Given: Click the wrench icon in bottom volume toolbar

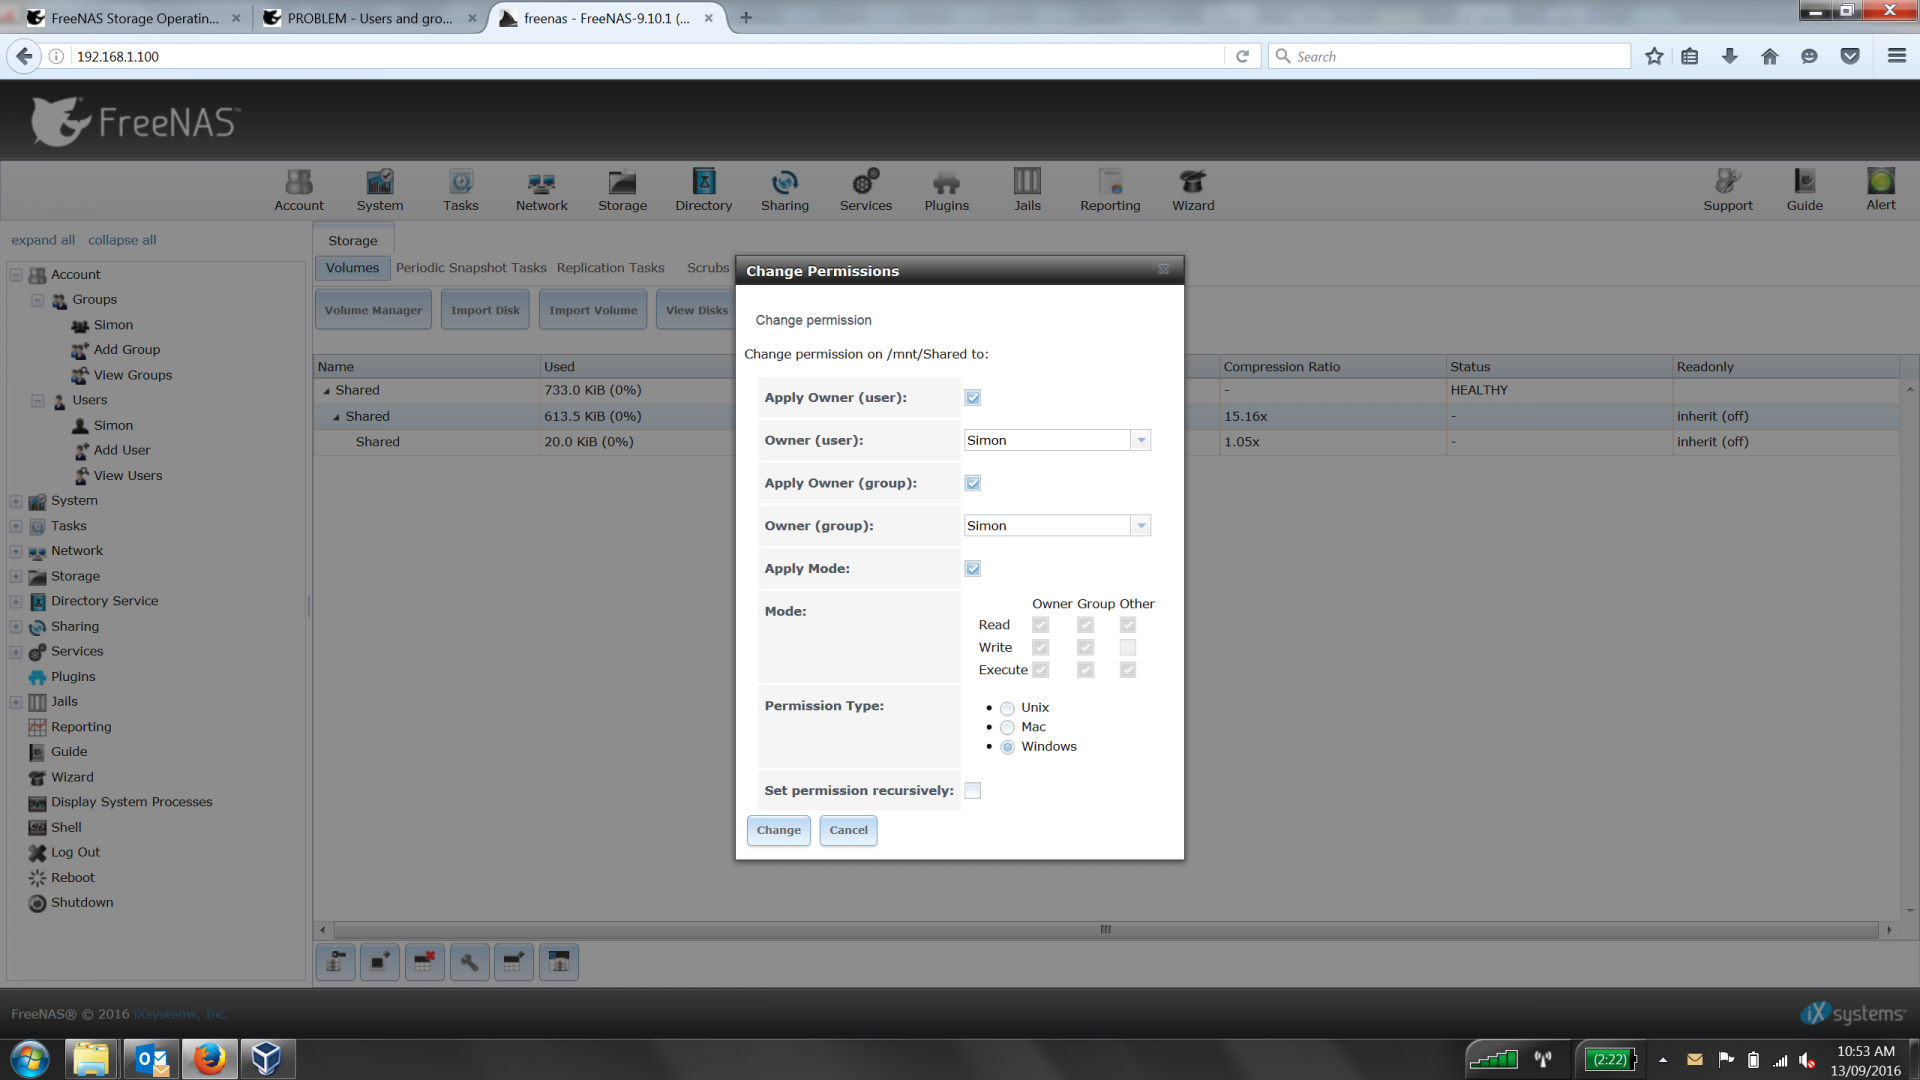Looking at the screenshot, I should (x=469, y=962).
